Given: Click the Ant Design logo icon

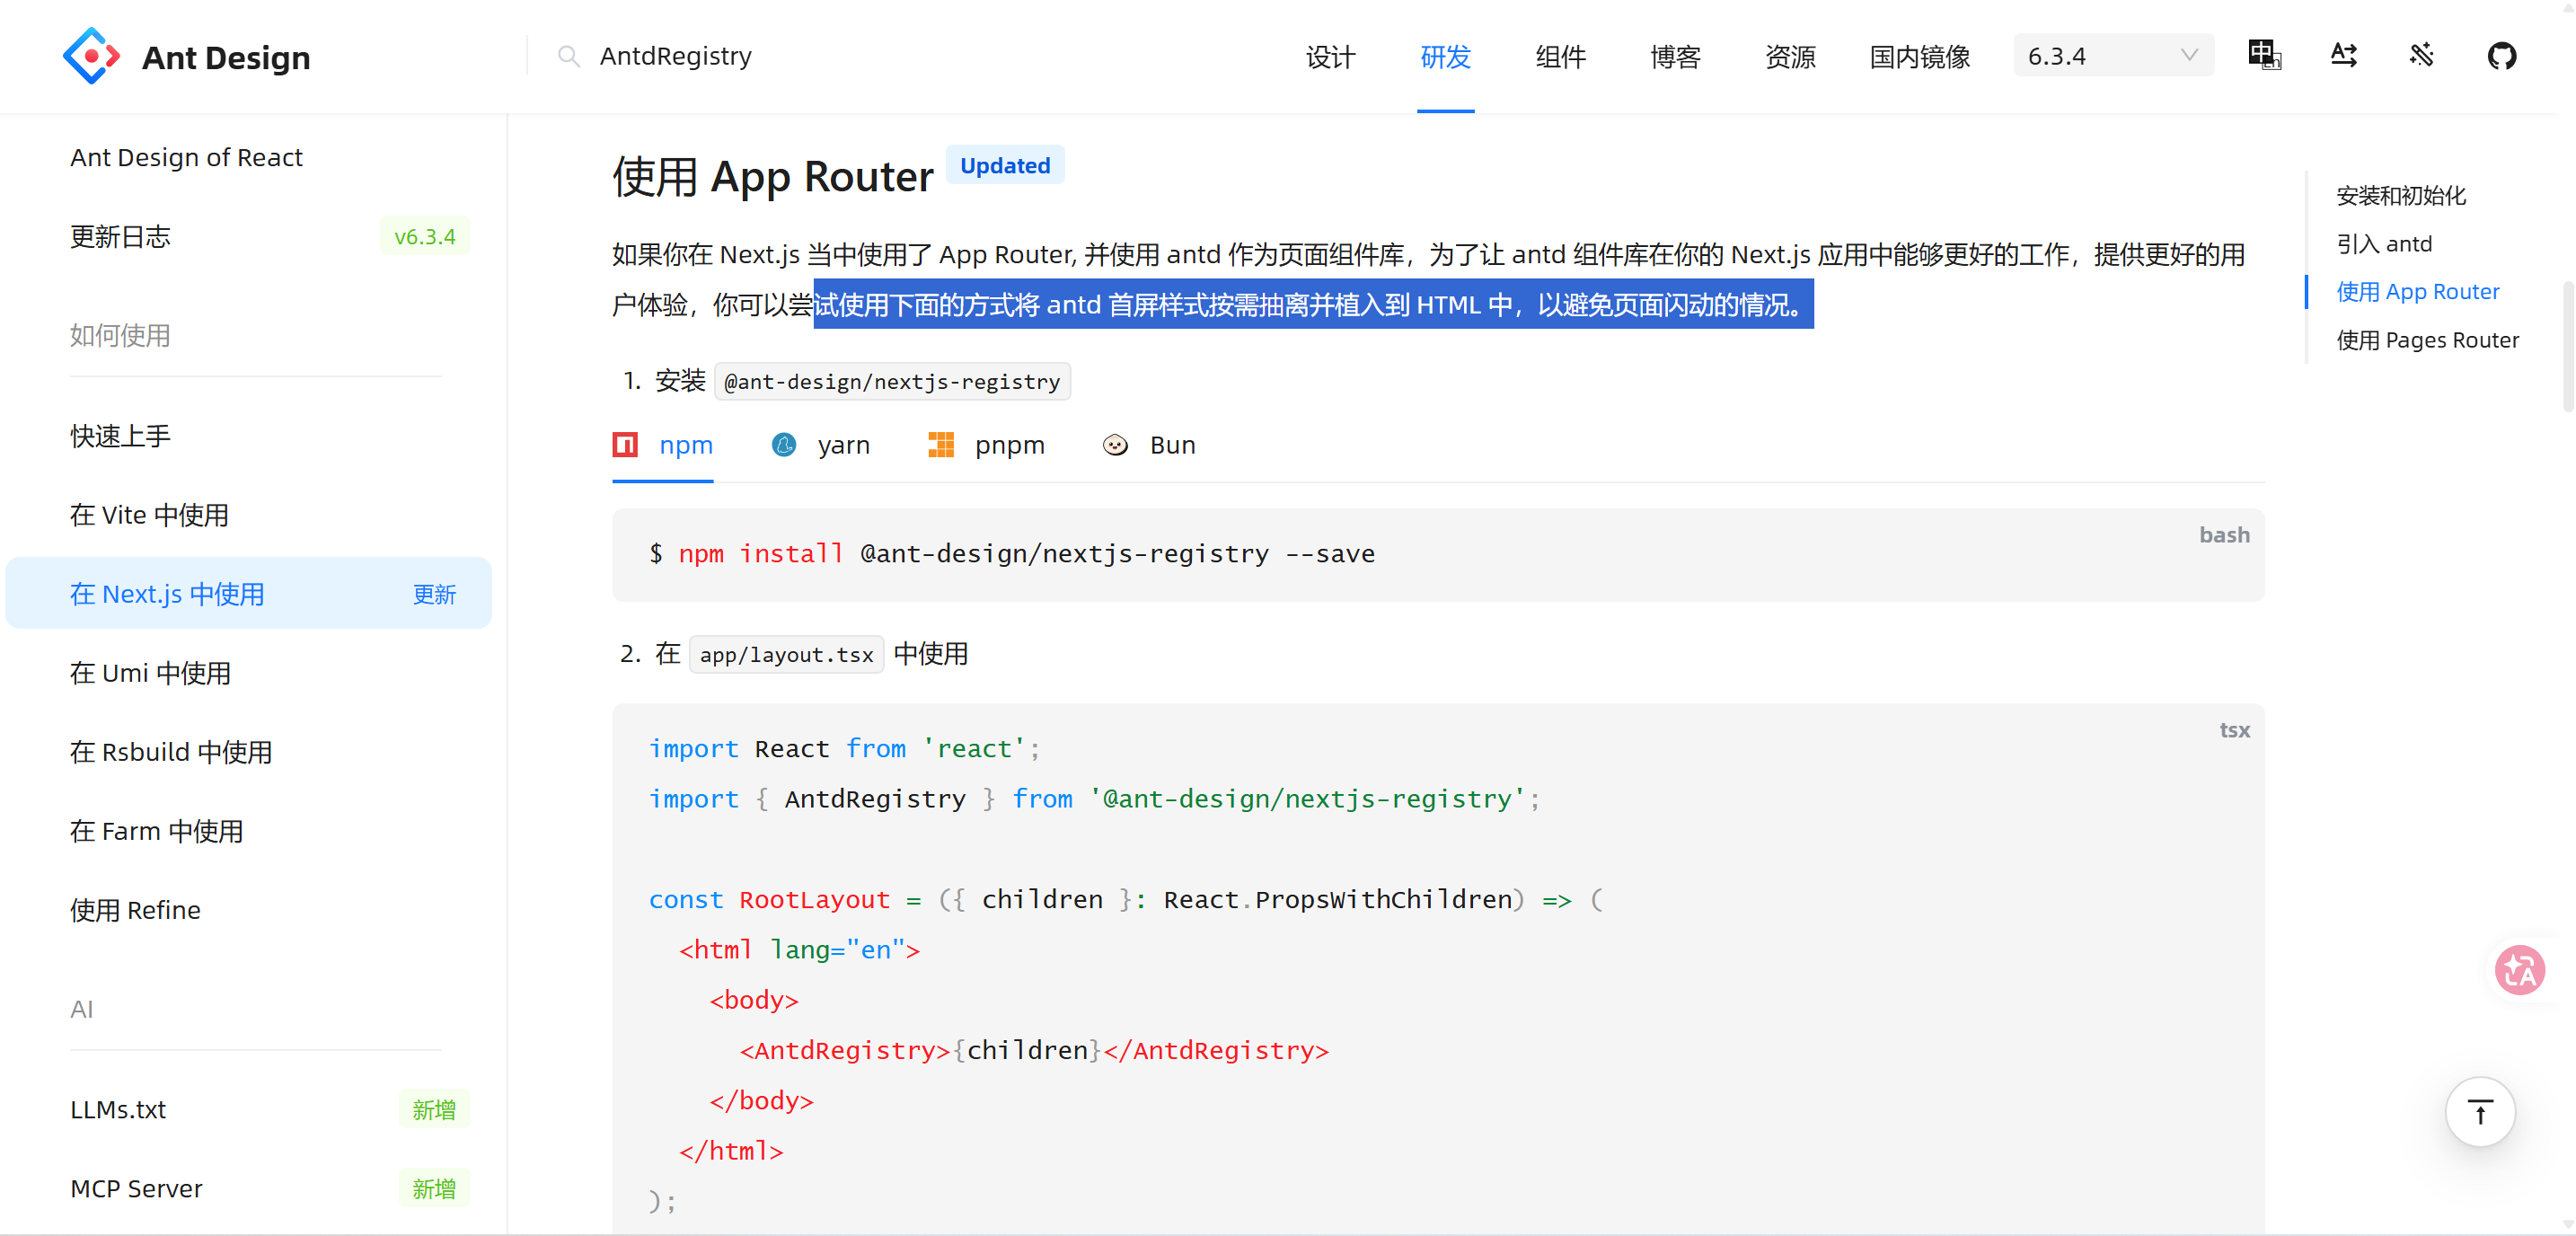Looking at the screenshot, I should (x=91, y=56).
